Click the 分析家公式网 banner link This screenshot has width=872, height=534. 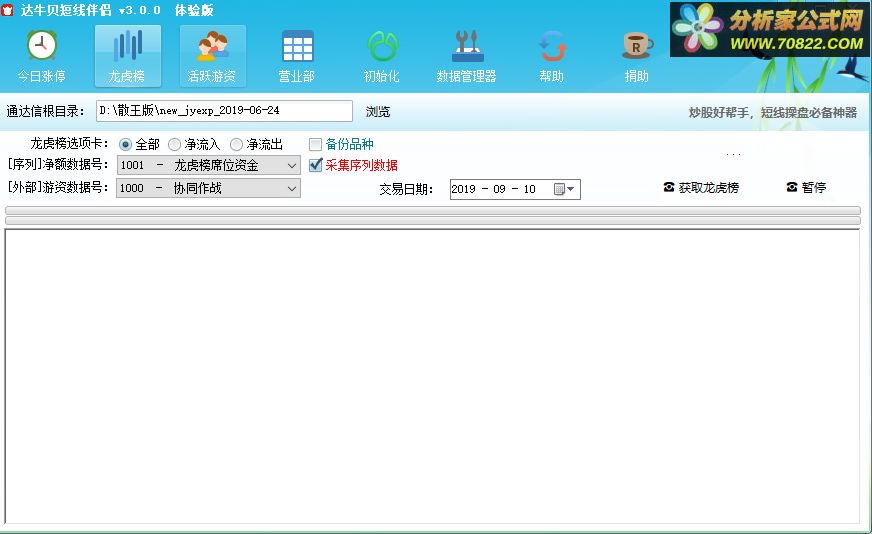(x=770, y=29)
